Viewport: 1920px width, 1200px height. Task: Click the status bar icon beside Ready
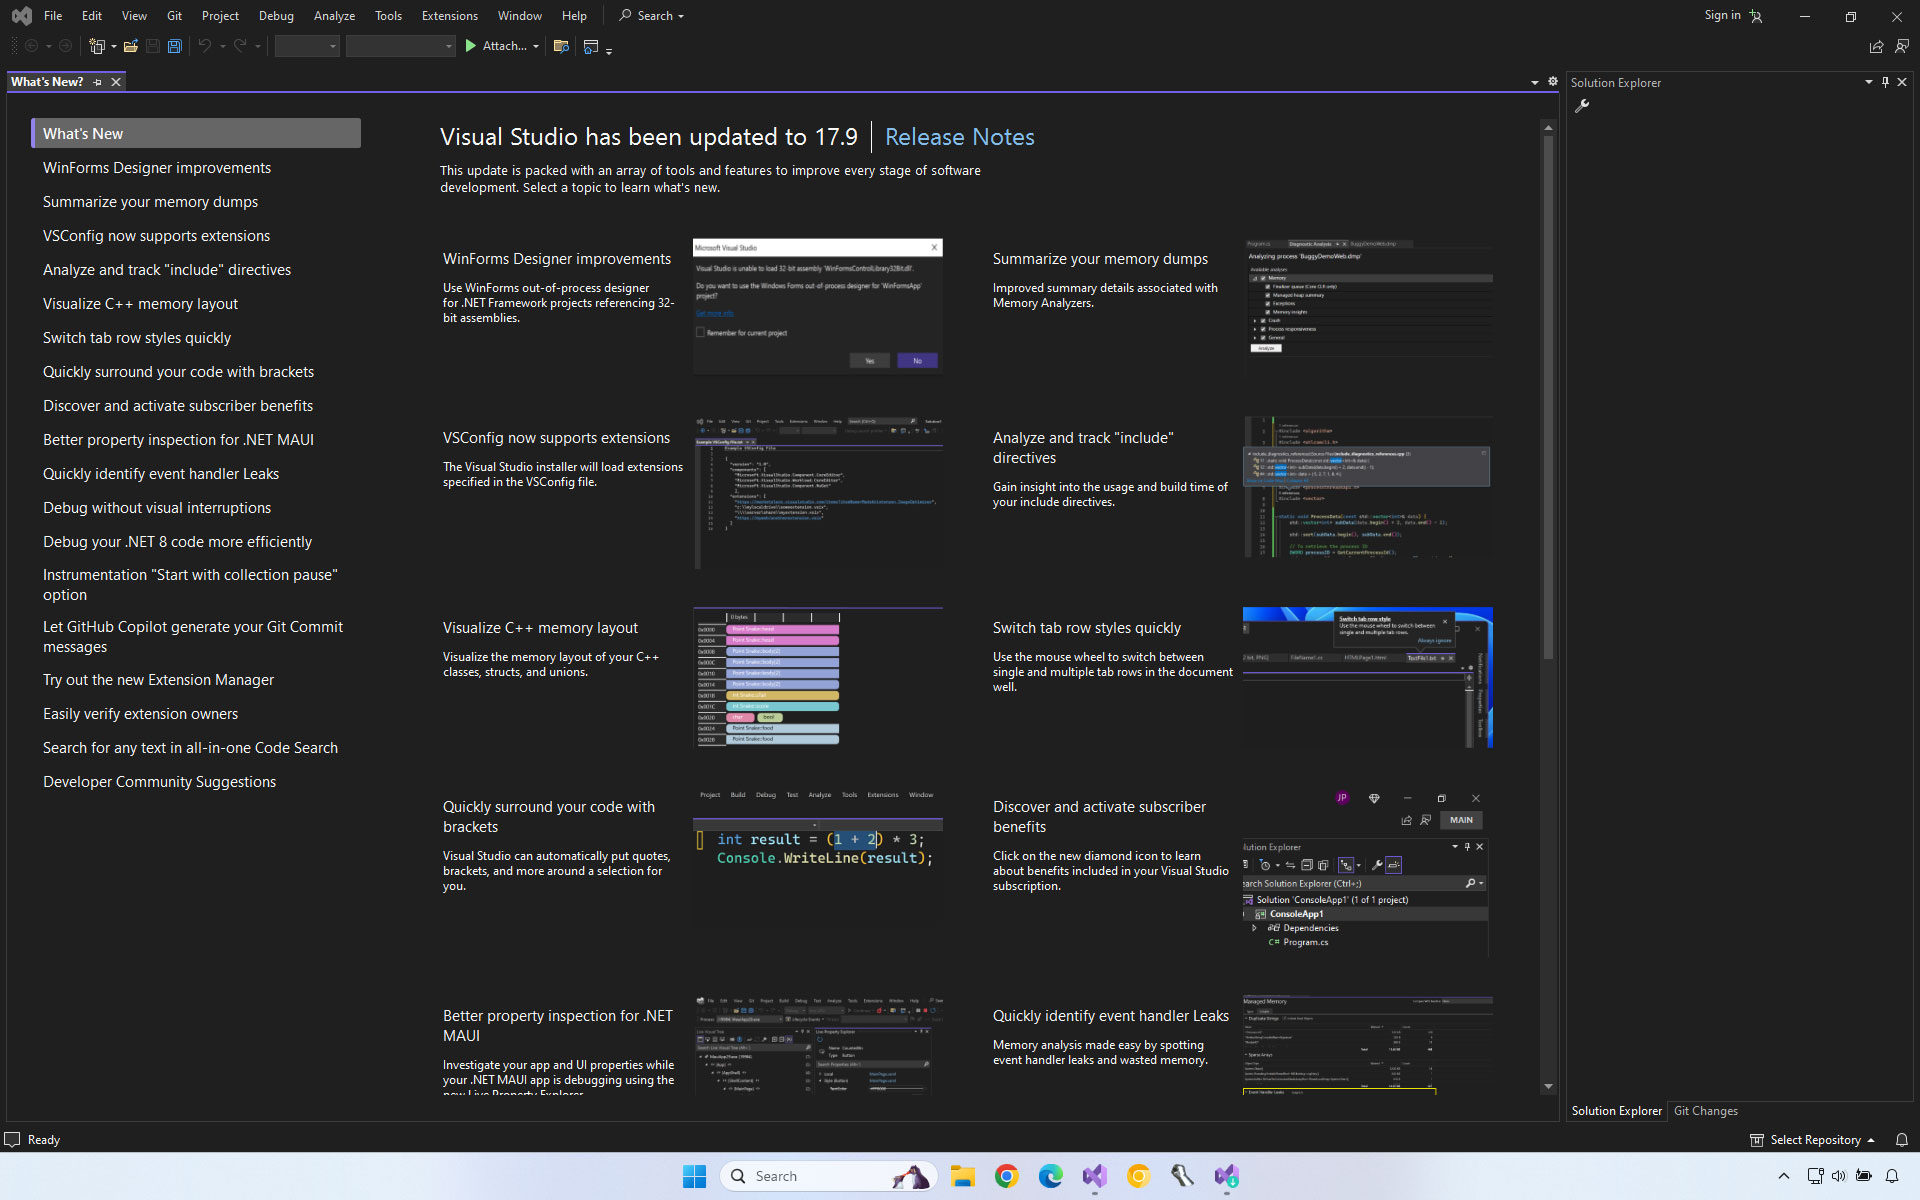click(12, 1140)
